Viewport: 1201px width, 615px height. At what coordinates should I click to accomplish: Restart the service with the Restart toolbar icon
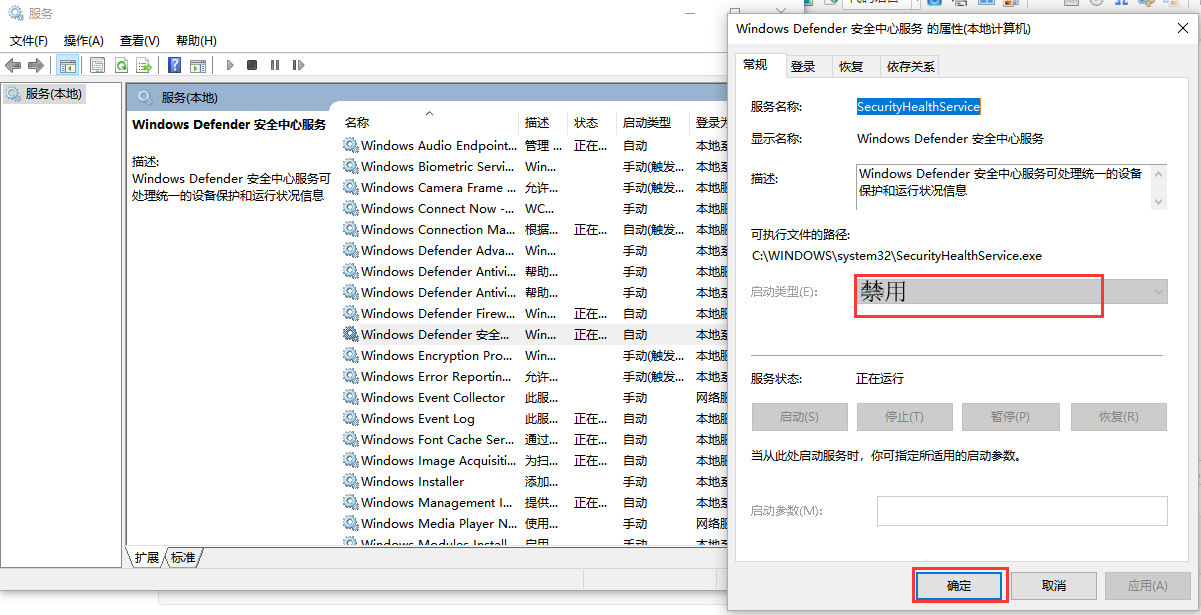pos(298,65)
